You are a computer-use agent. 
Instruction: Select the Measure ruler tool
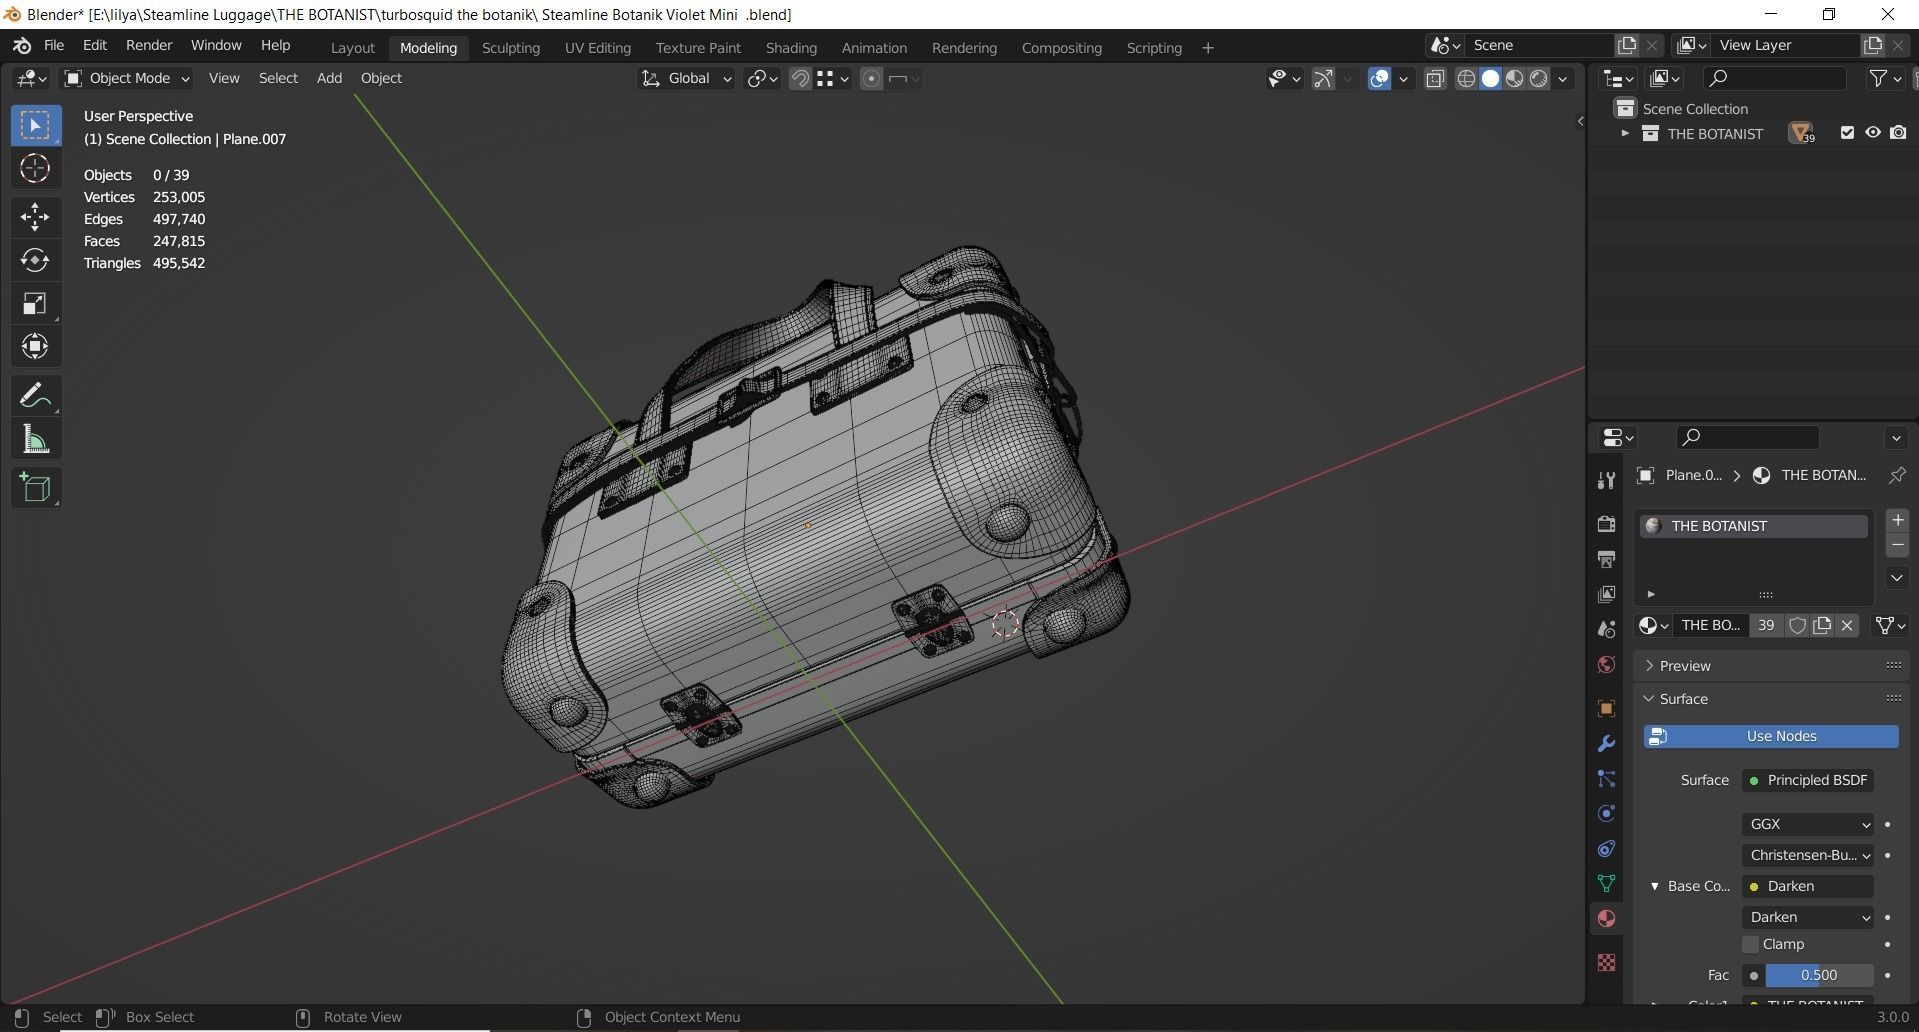tap(35, 440)
